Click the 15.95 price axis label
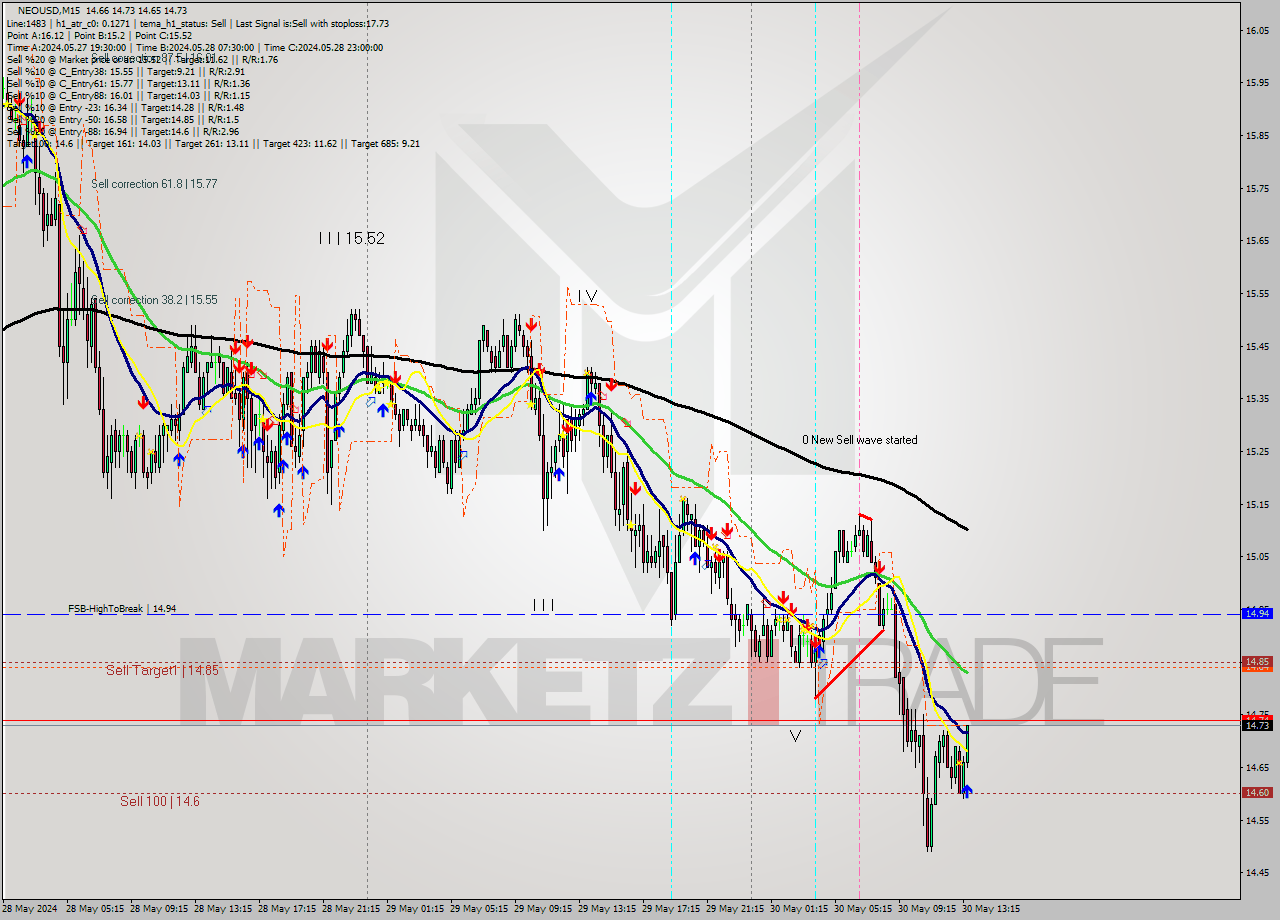The image size is (1280, 920). pyautogui.click(x=1257, y=83)
